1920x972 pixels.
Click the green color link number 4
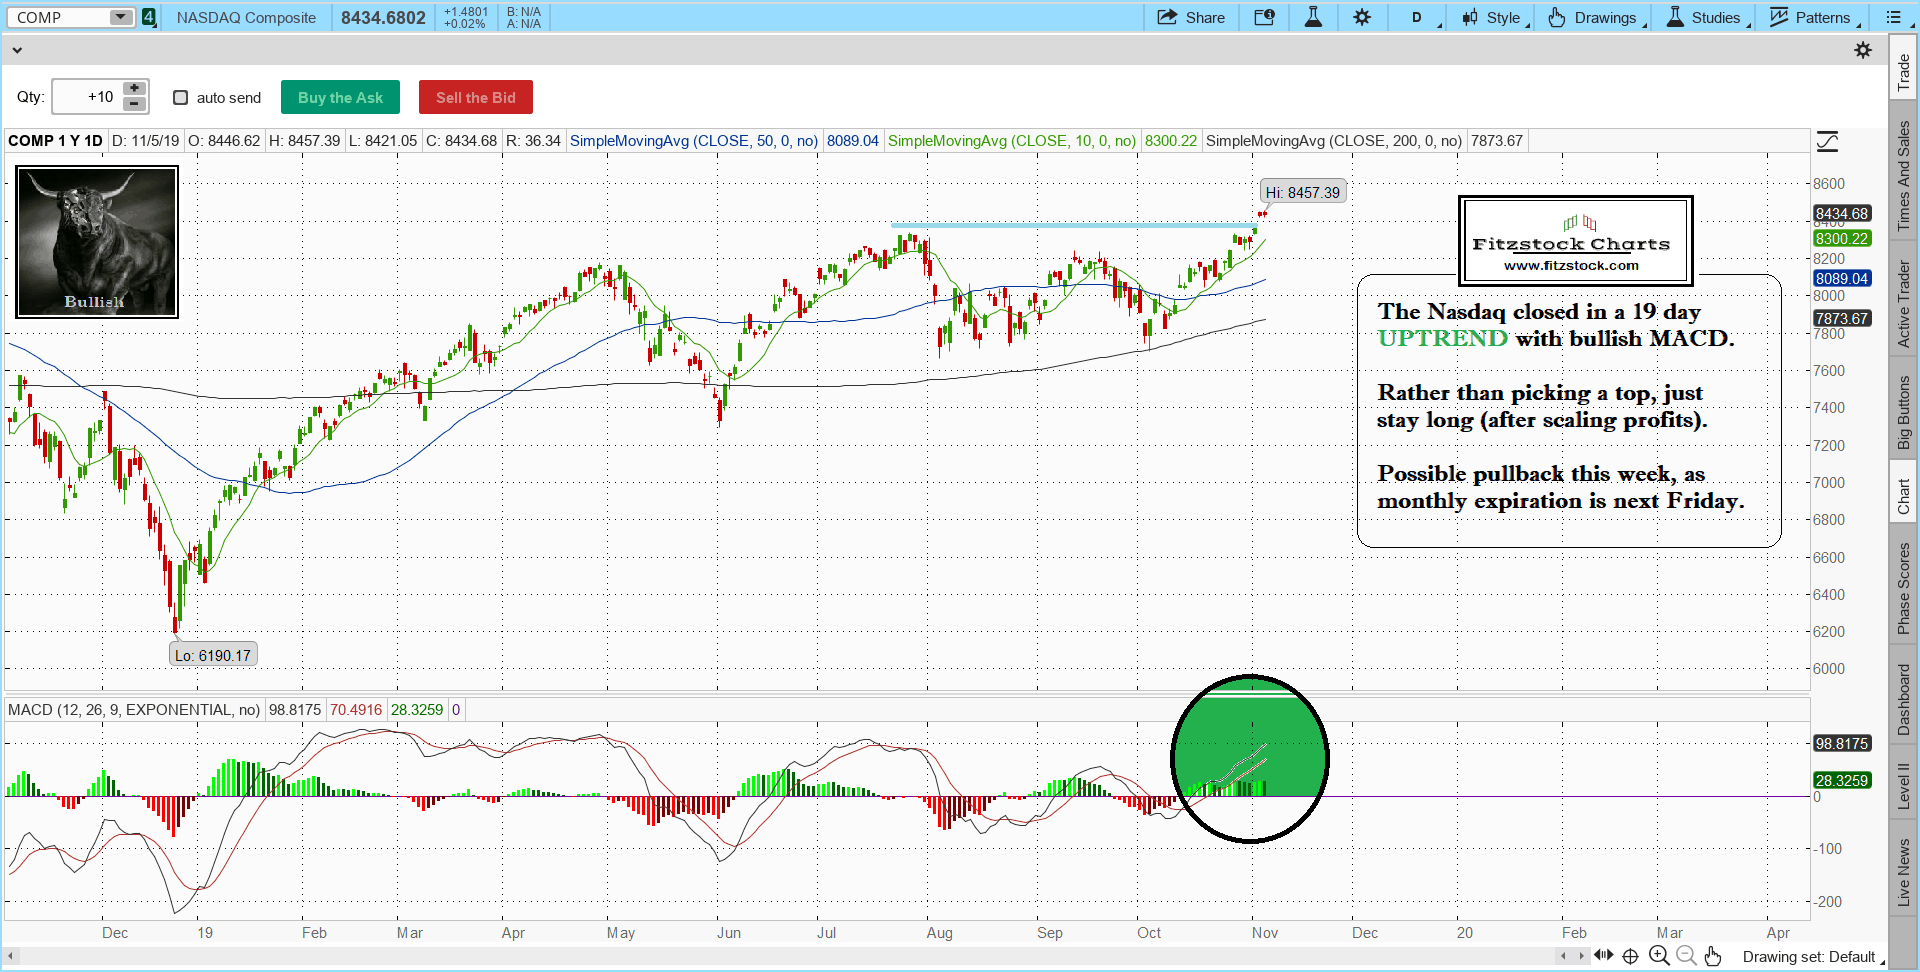(x=149, y=17)
